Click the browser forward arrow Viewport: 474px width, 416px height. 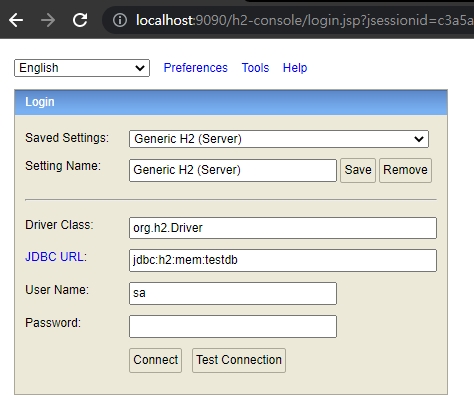coord(48,20)
